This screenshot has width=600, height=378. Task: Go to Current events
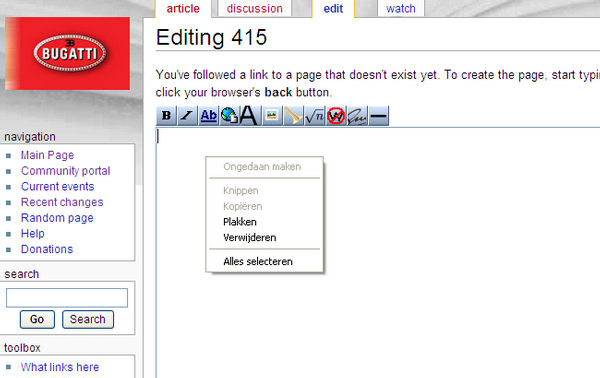coord(57,187)
